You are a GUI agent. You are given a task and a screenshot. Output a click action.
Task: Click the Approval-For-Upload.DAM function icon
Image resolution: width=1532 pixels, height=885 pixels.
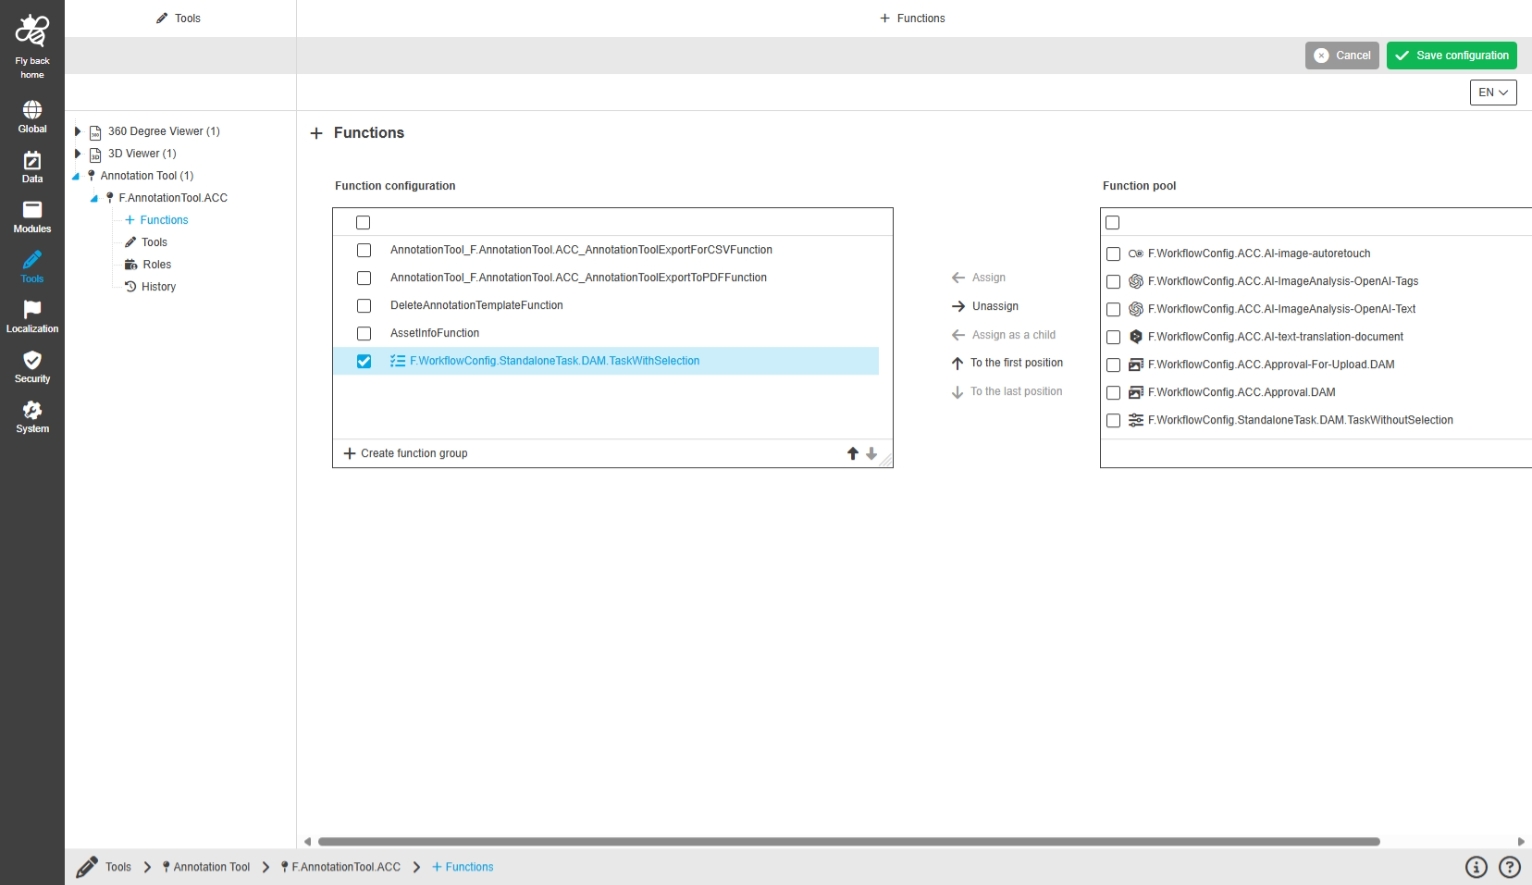1136,365
